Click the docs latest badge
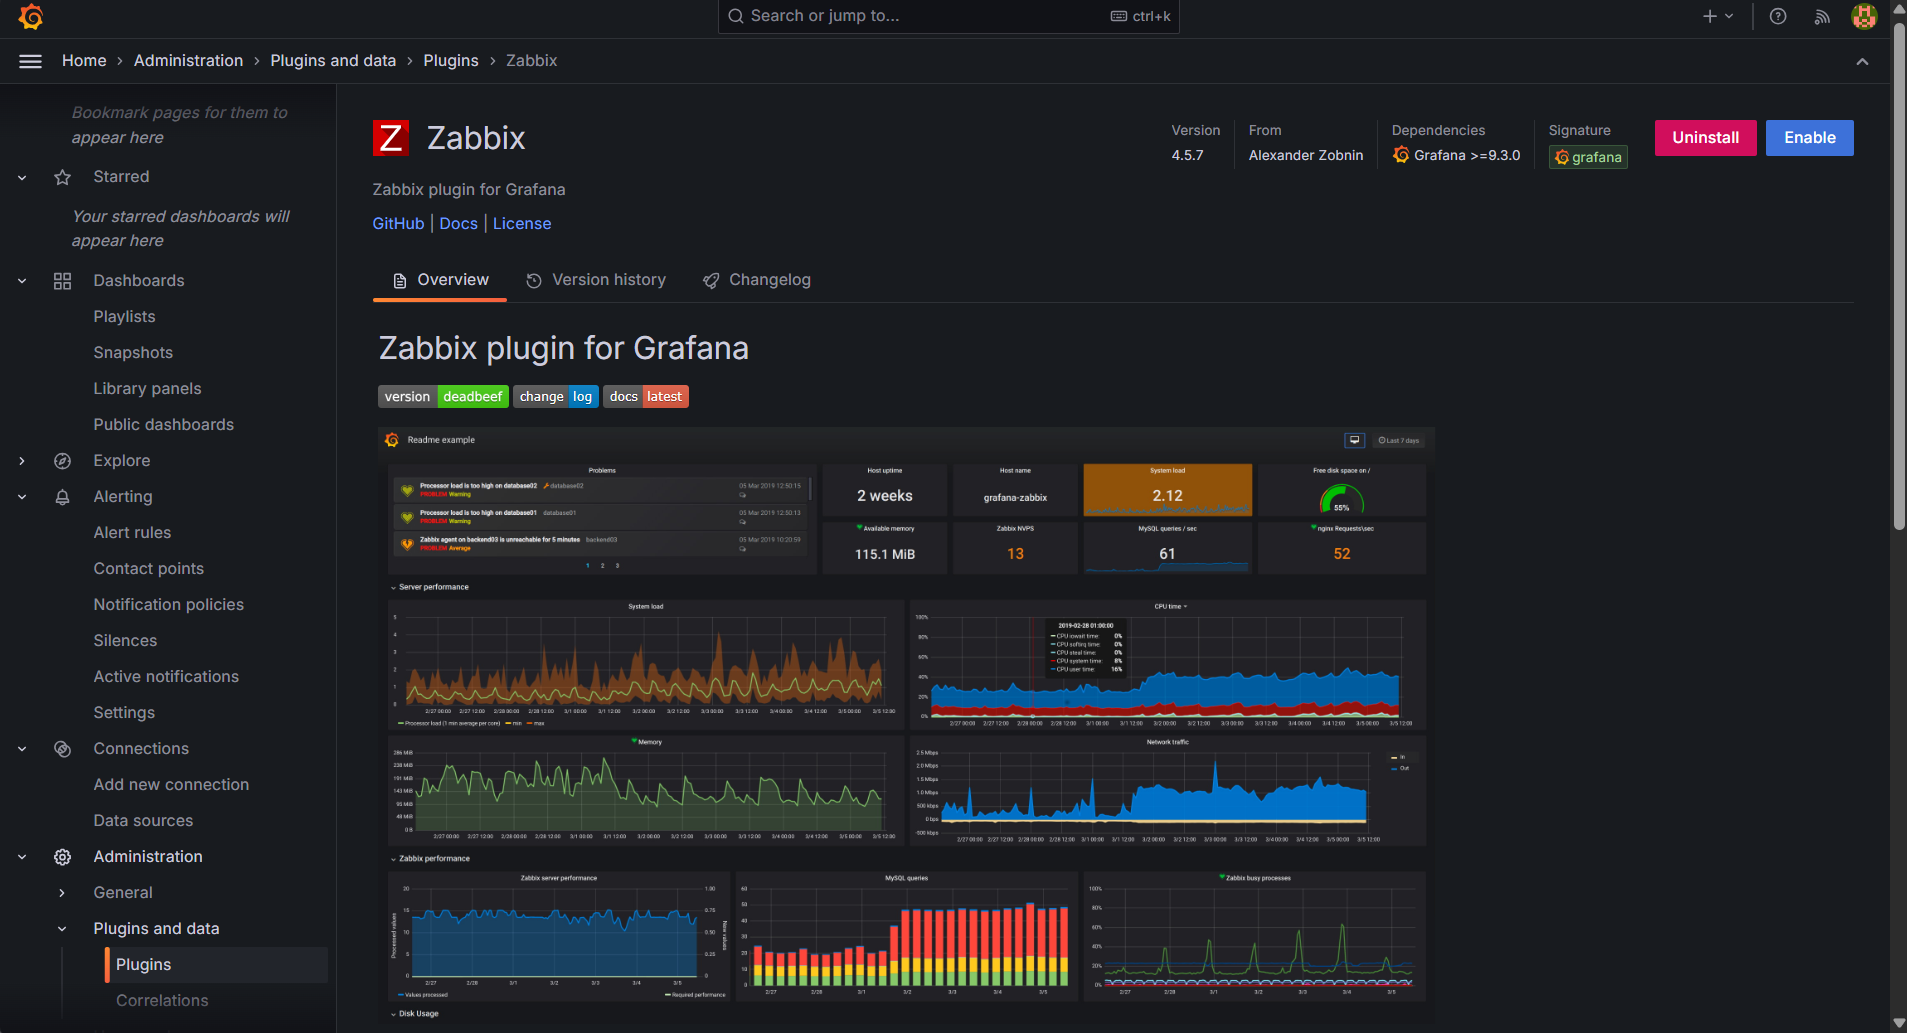 (x=646, y=397)
